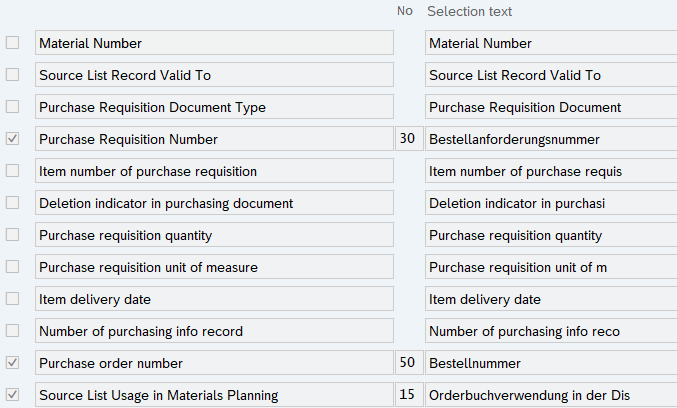
Task: Tick the Item delivery date checkbox
Action: (12, 299)
